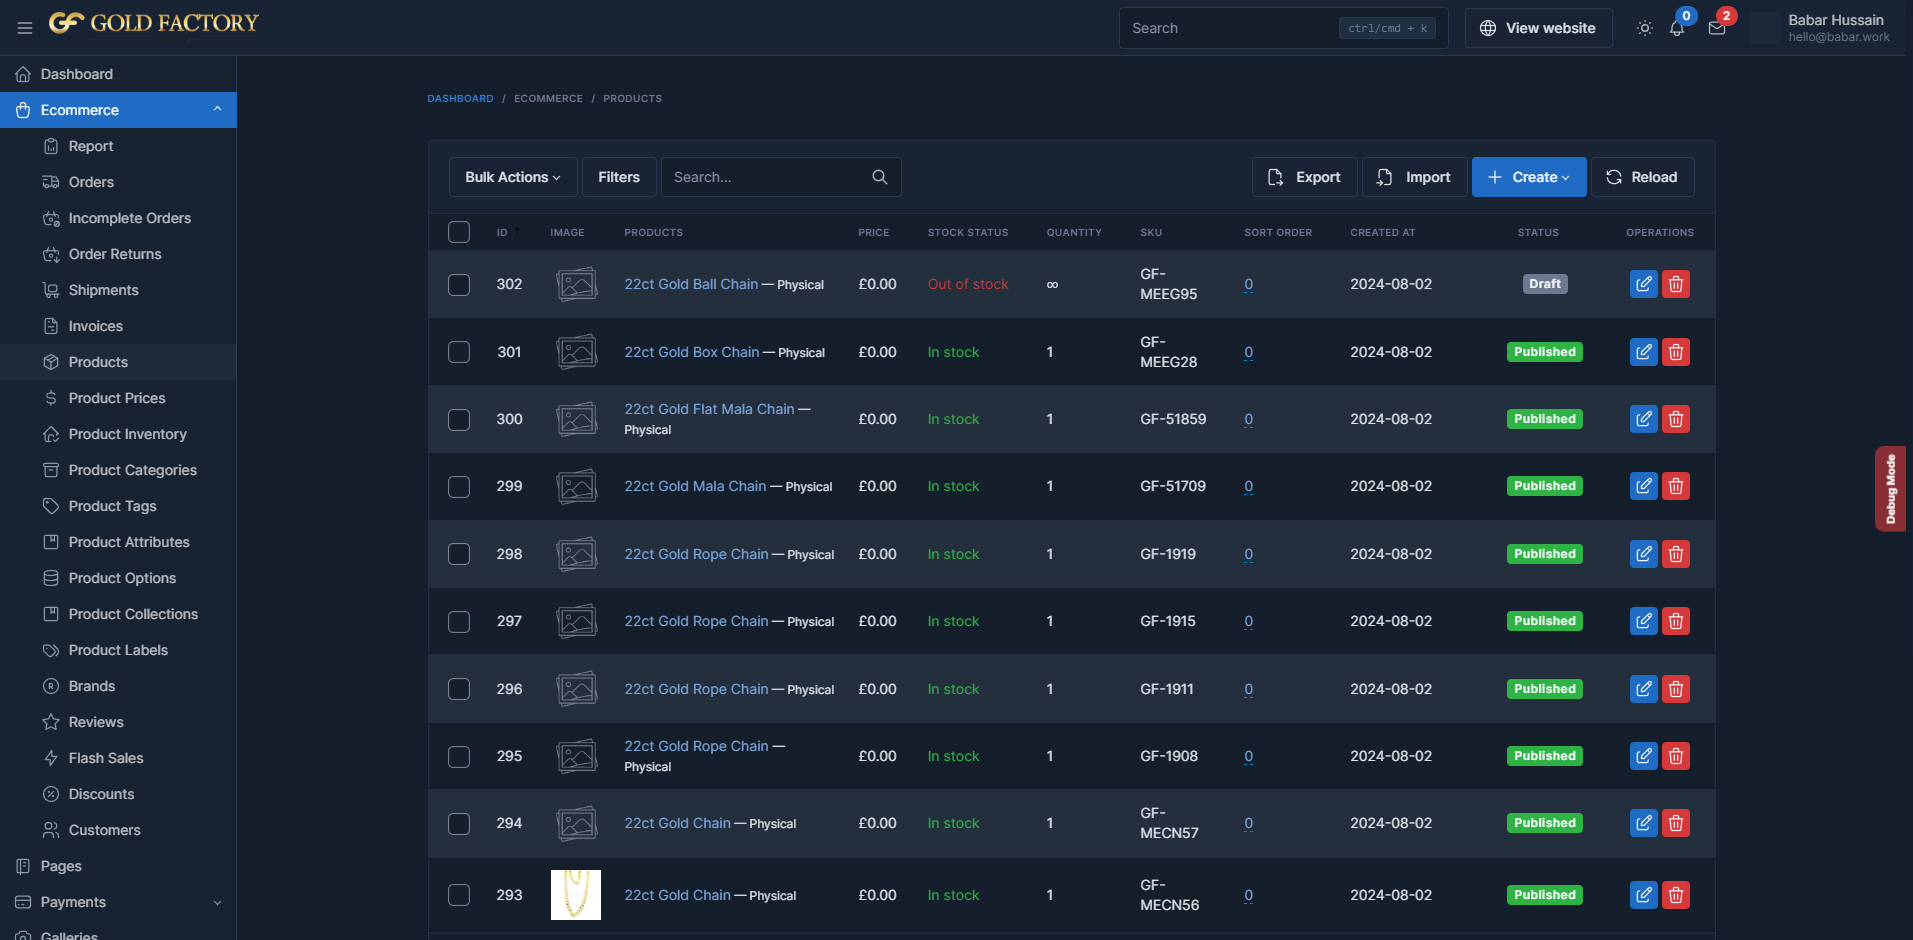Open the notifications bell icon

pos(1677,28)
